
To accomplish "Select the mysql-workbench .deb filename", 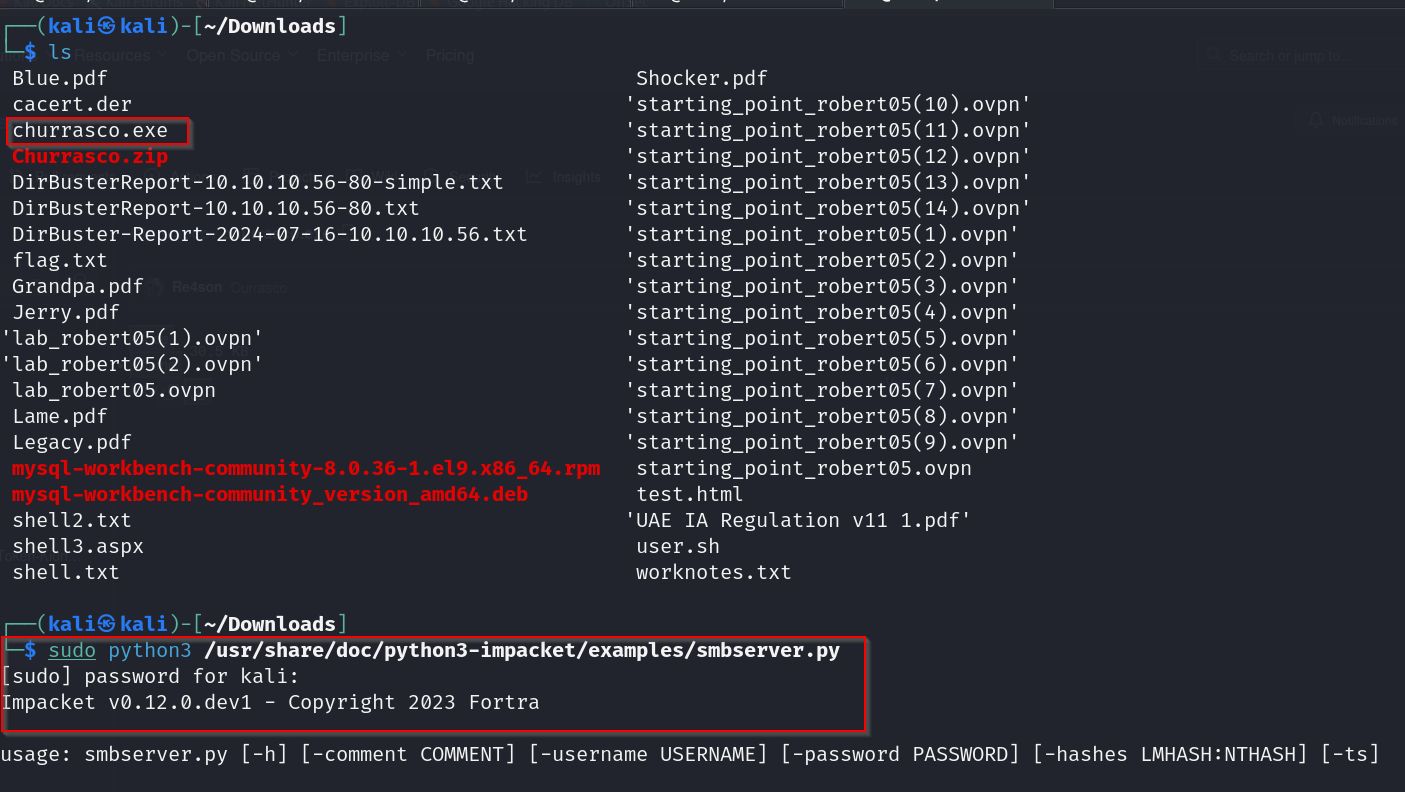I will click(x=270, y=494).
